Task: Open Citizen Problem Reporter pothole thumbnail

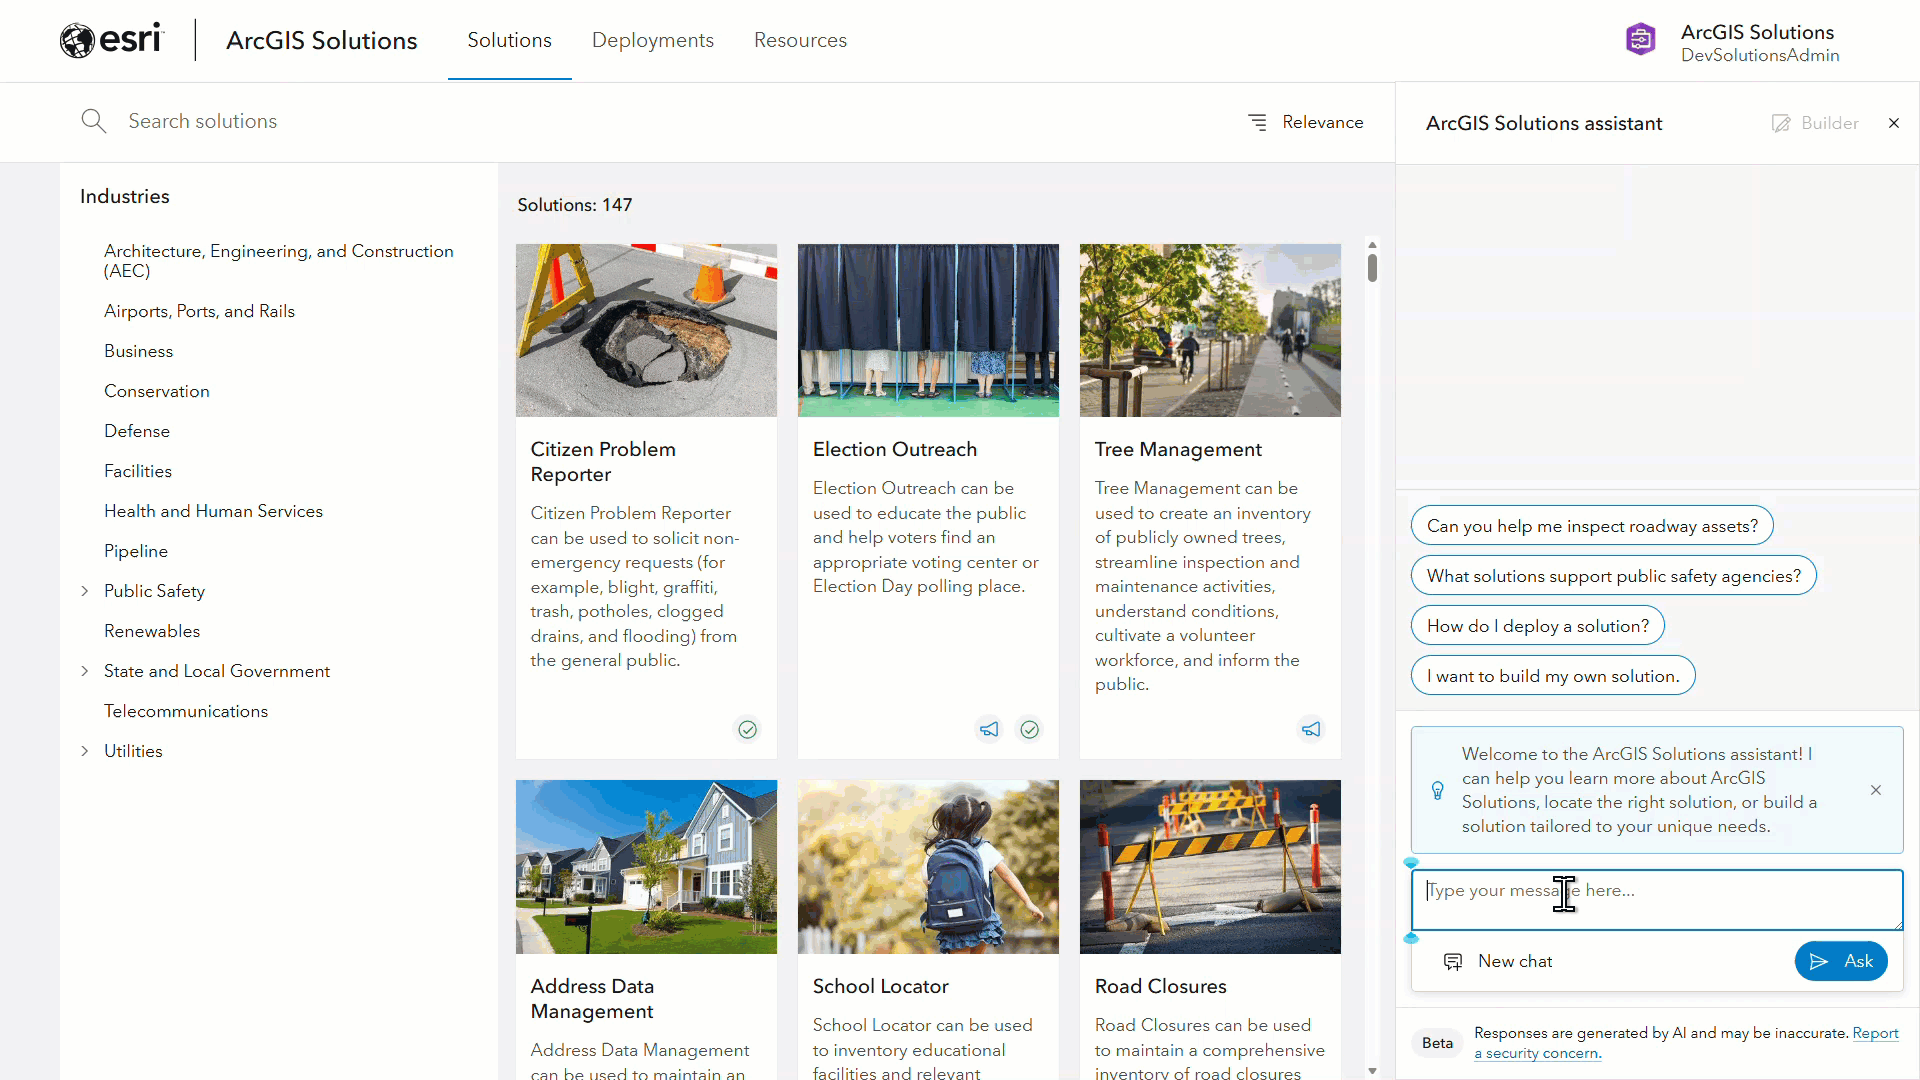Action: (x=646, y=330)
